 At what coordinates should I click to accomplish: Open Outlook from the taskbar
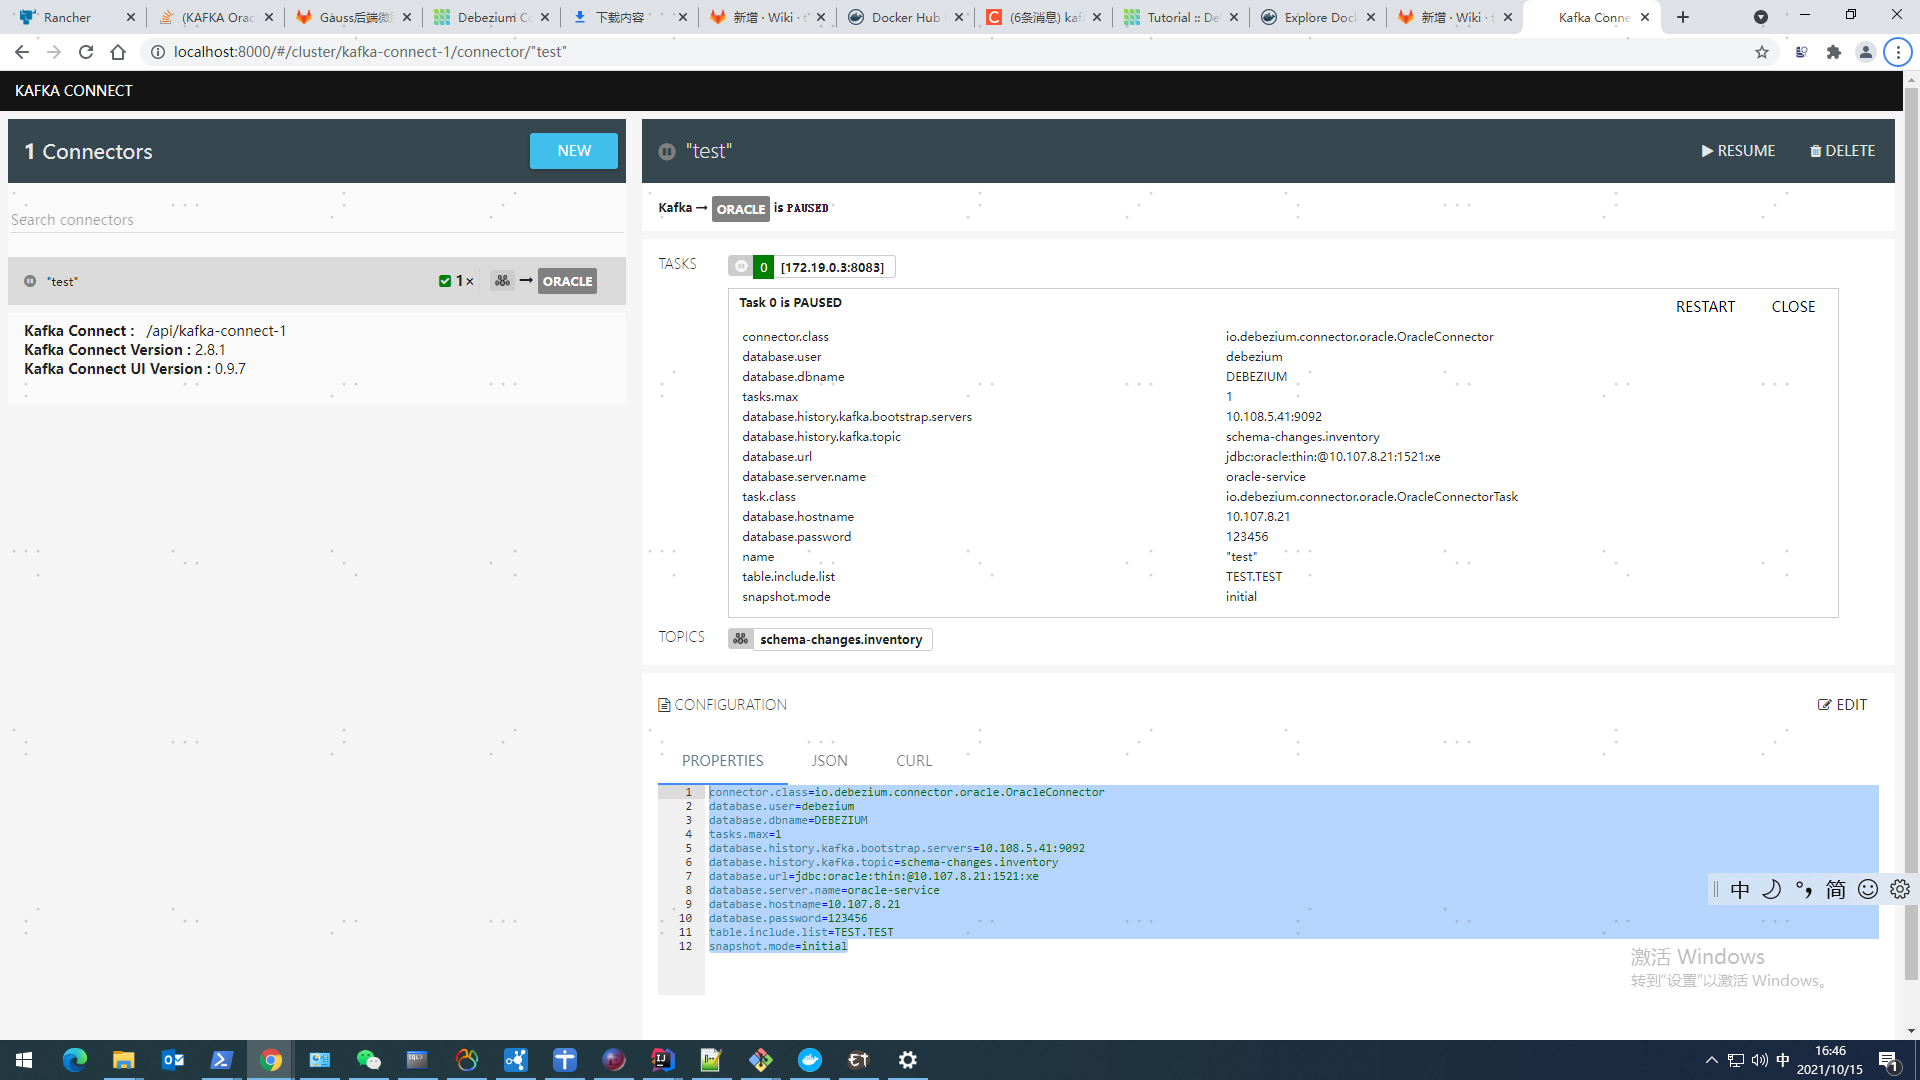[172, 1060]
